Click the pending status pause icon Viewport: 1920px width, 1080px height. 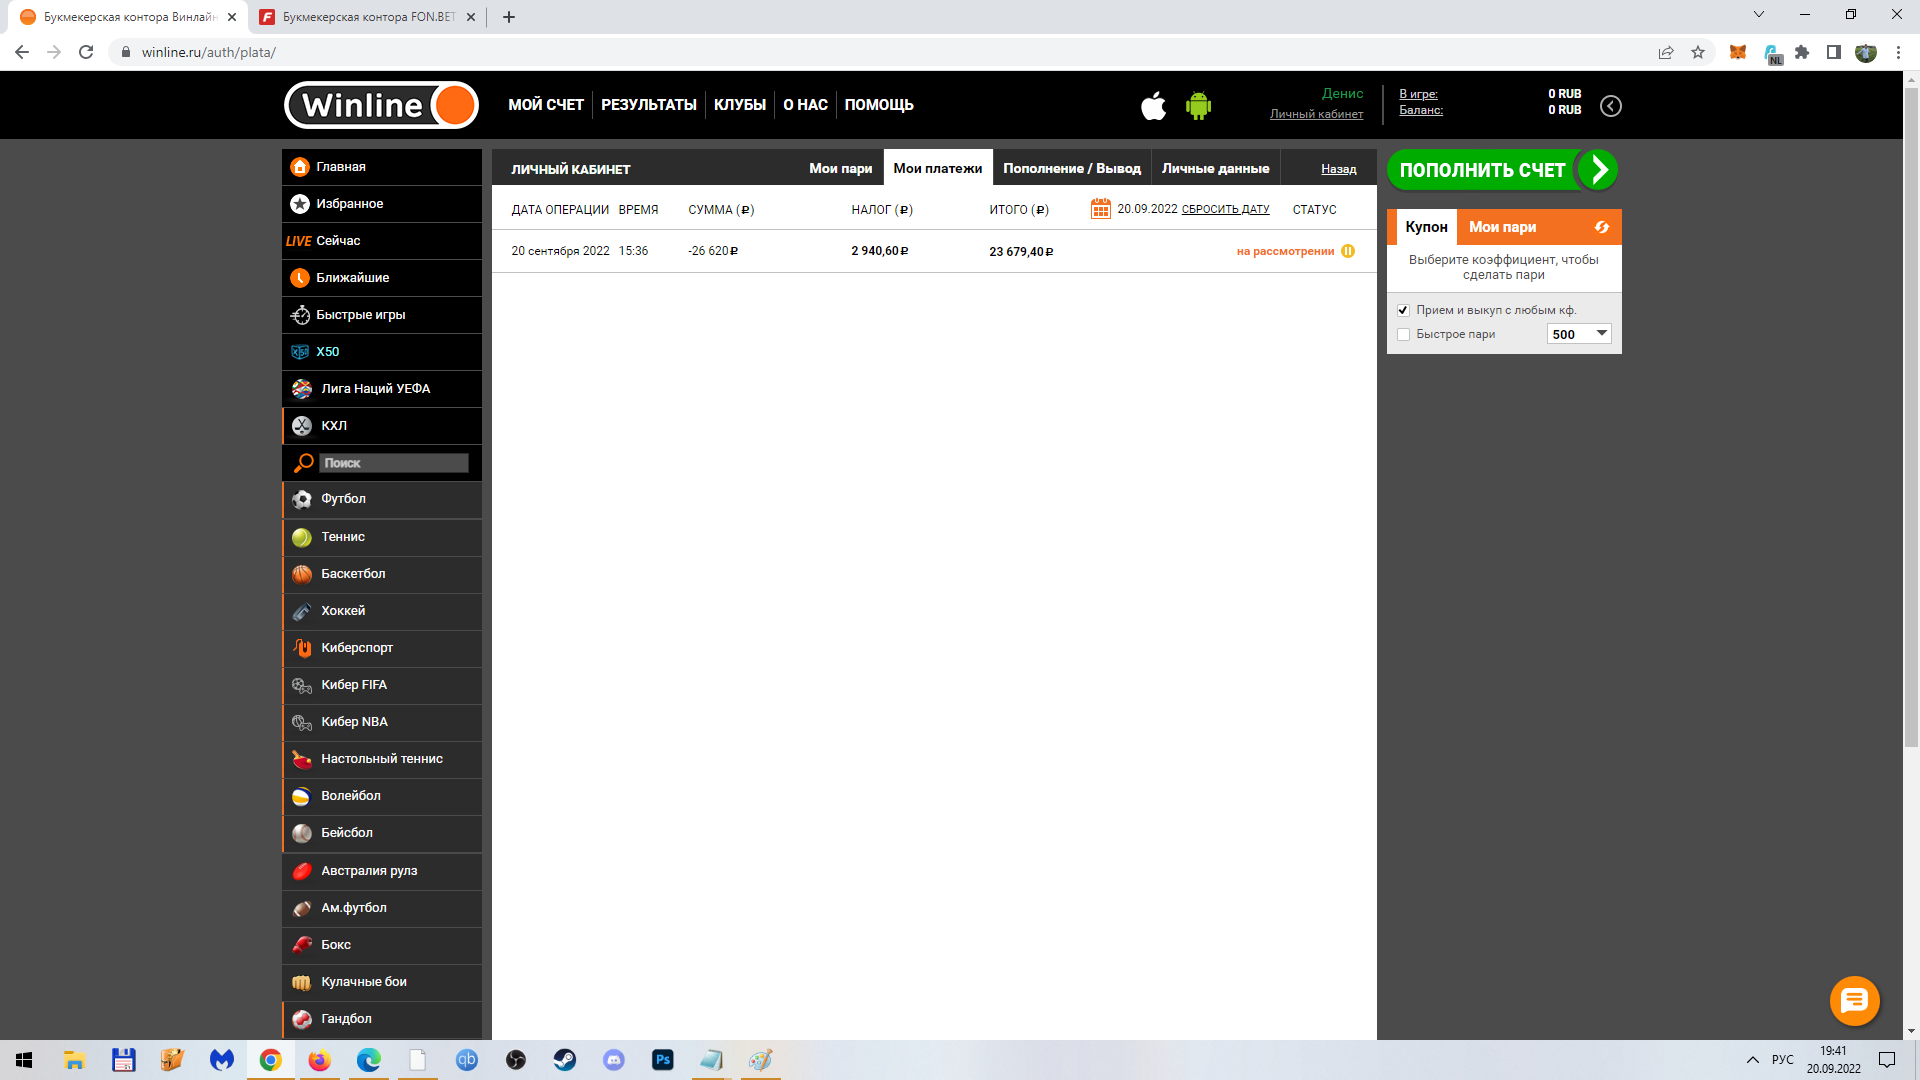[1348, 251]
